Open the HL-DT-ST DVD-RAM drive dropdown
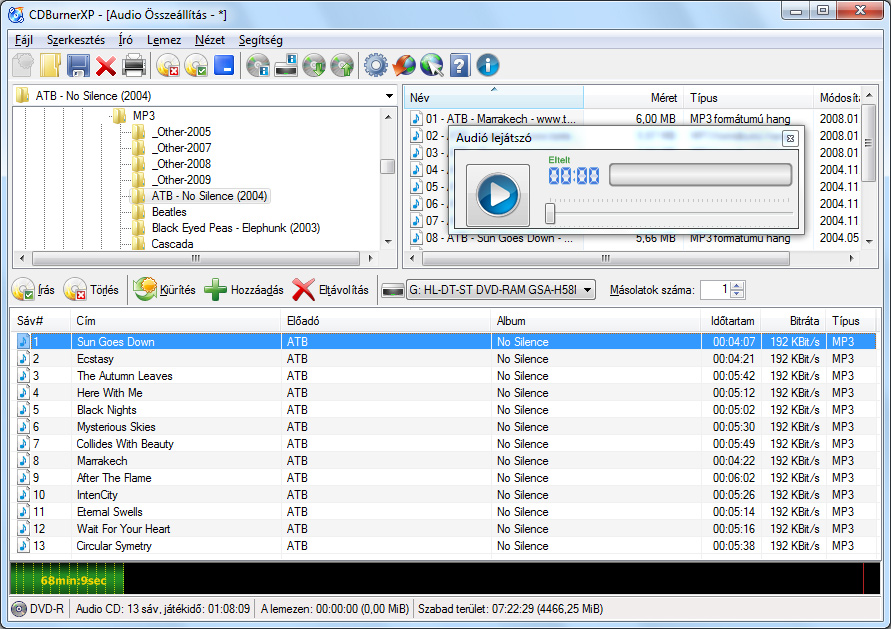Image resolution: width=891 pixels, height=629 pixels. click(587, 290)
